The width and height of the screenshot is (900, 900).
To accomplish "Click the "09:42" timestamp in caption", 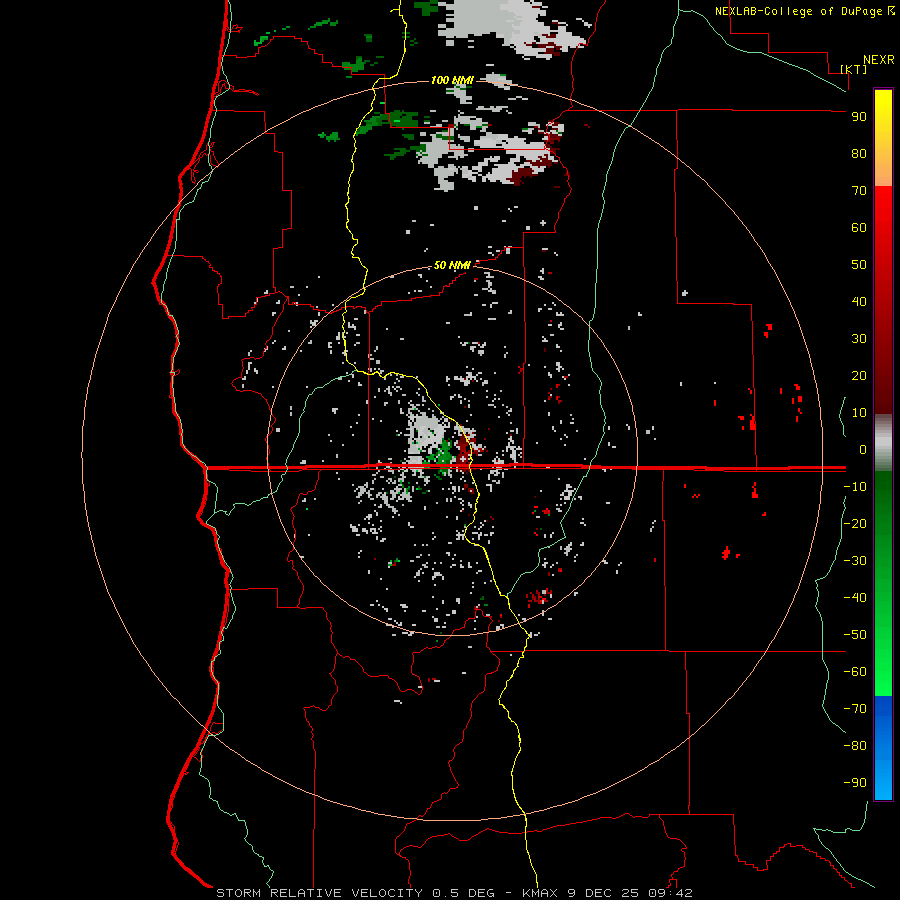I will point(670,893).
